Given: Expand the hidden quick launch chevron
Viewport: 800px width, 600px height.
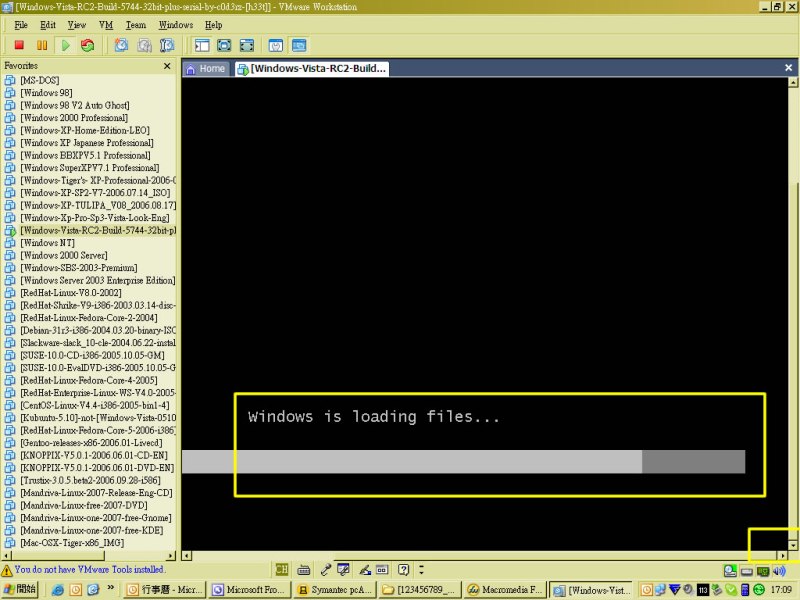Looking at the screenshot, I should pos(110,588).
